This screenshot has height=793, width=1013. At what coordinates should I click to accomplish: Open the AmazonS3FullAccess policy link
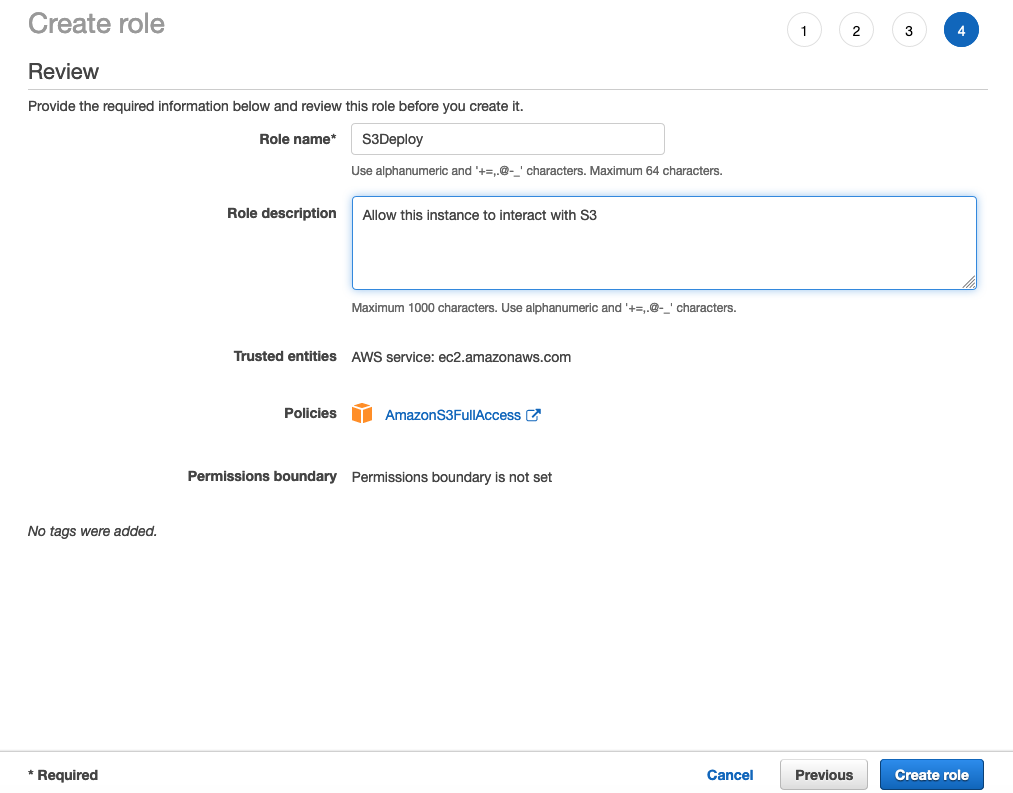click(x=453, y=415)
